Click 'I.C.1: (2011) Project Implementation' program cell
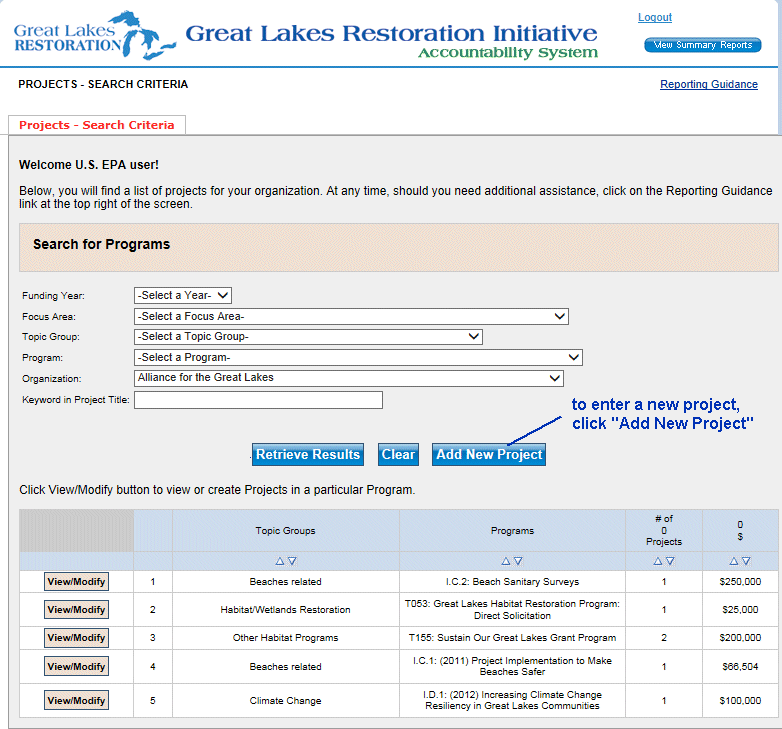Screen dimensions: 782x729 click(x=512, y=666)
